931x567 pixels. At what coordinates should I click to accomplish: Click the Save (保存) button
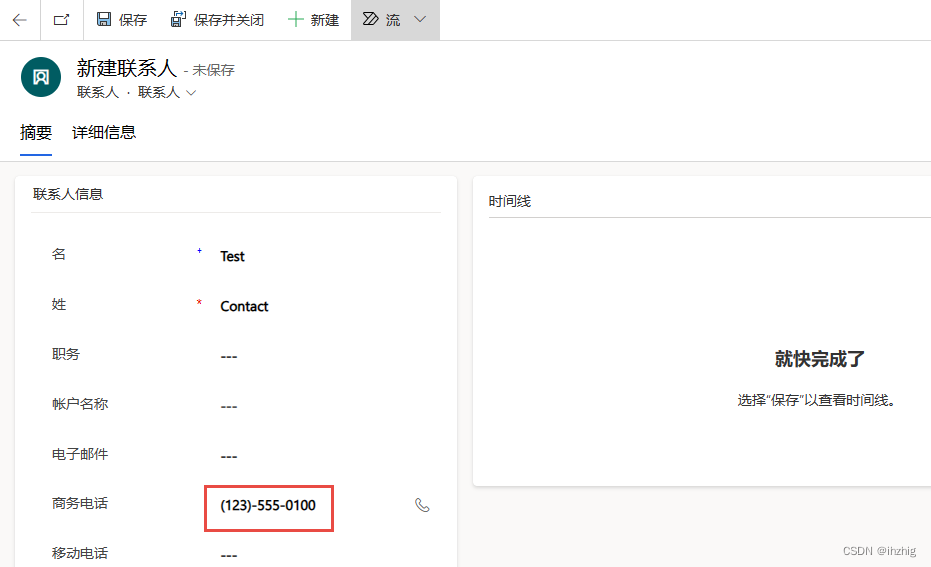pyautogui.click(x=122, y=20)
